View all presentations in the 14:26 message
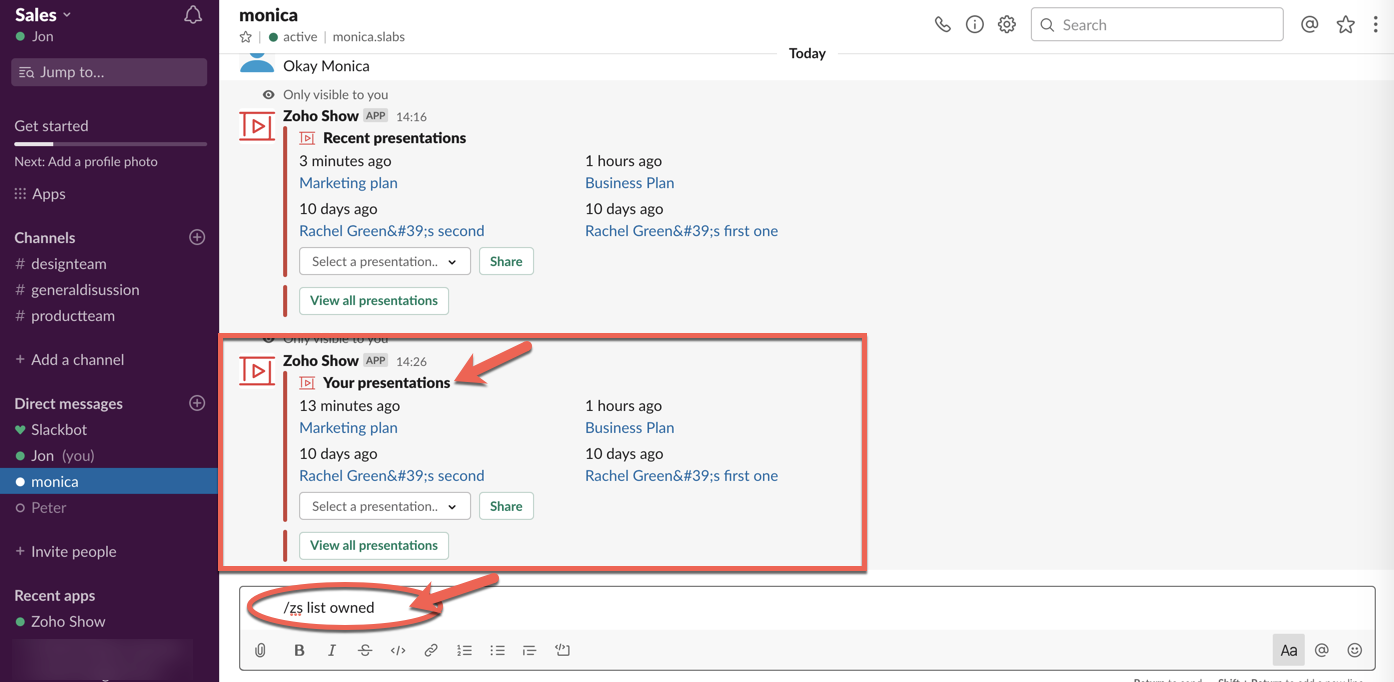This screenshot has width=1394, height=682. tap(374, 545)
